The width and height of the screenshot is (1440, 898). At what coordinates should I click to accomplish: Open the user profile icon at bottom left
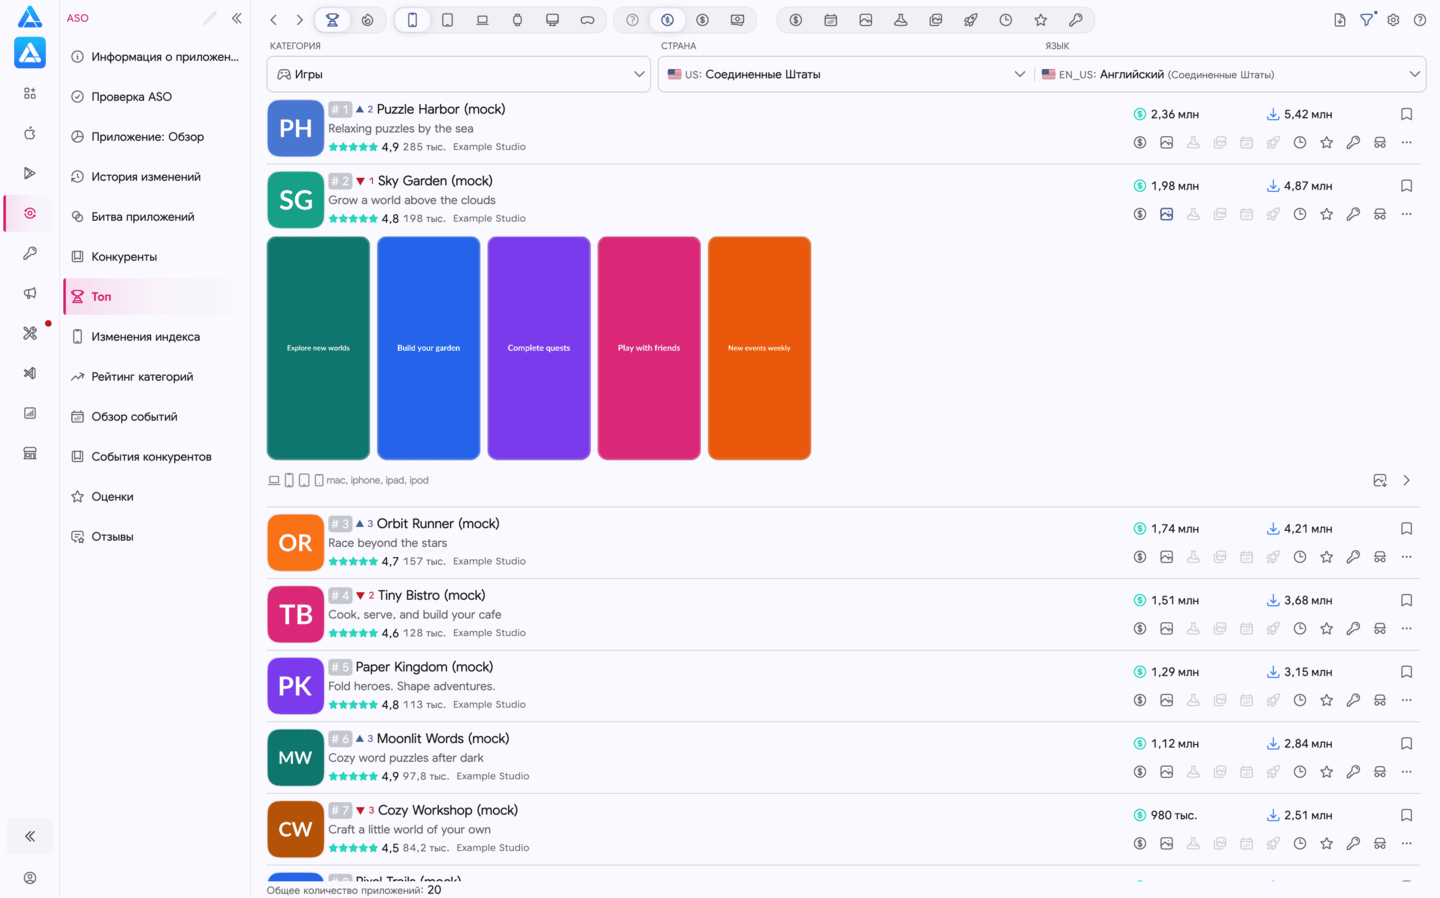click(x=30, y=878)
